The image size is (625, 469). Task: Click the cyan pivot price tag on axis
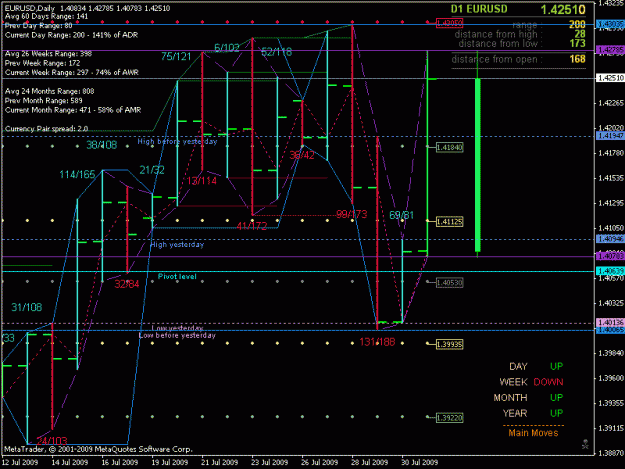point(610,271)
